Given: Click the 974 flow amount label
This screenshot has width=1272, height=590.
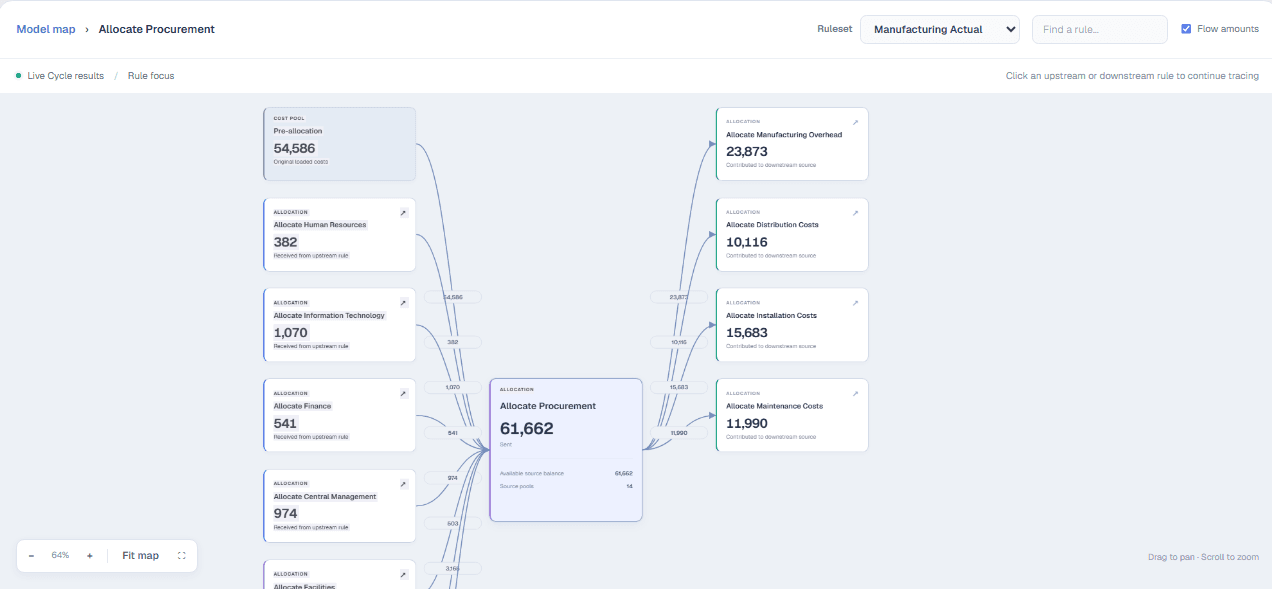Looking at the screenshot, I should coord(453,478).
